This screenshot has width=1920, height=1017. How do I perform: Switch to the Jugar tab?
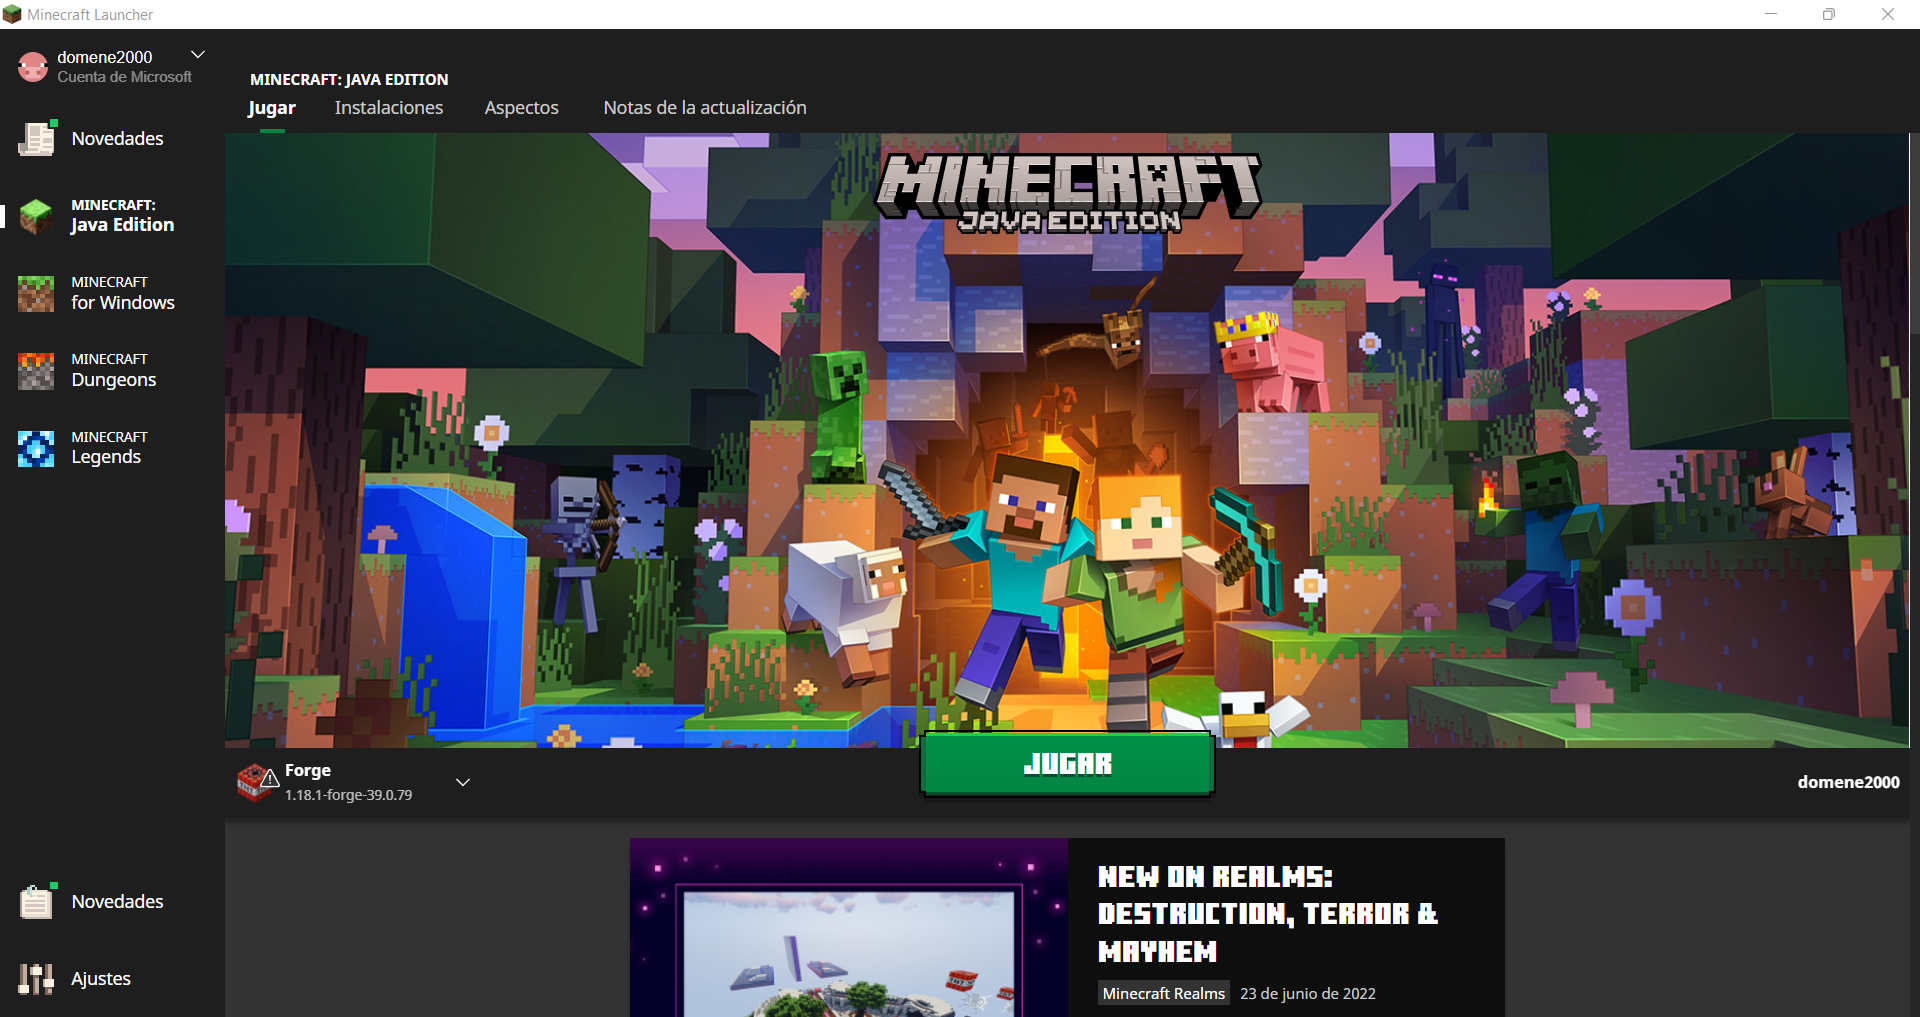click(x=272, y=108)
